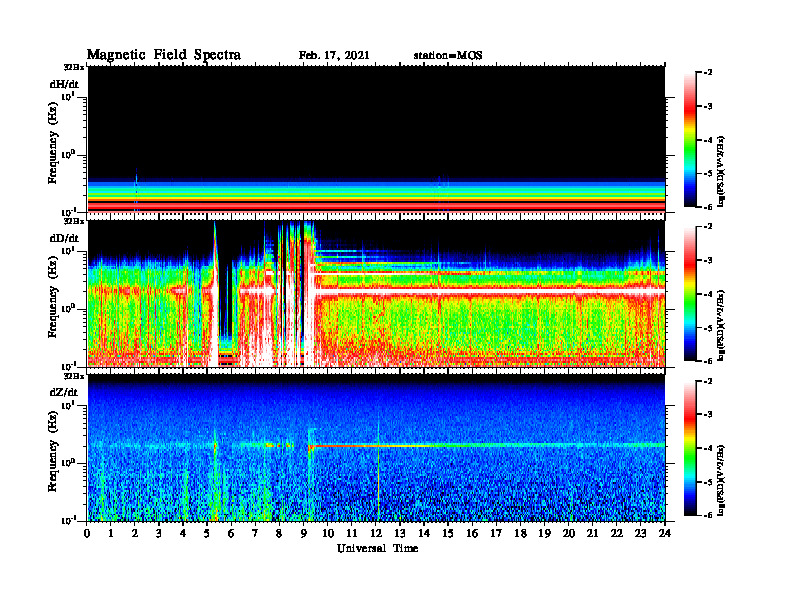792x612 pixels.
Task: Click the "station=MOS" label
Action: point(448,55)
